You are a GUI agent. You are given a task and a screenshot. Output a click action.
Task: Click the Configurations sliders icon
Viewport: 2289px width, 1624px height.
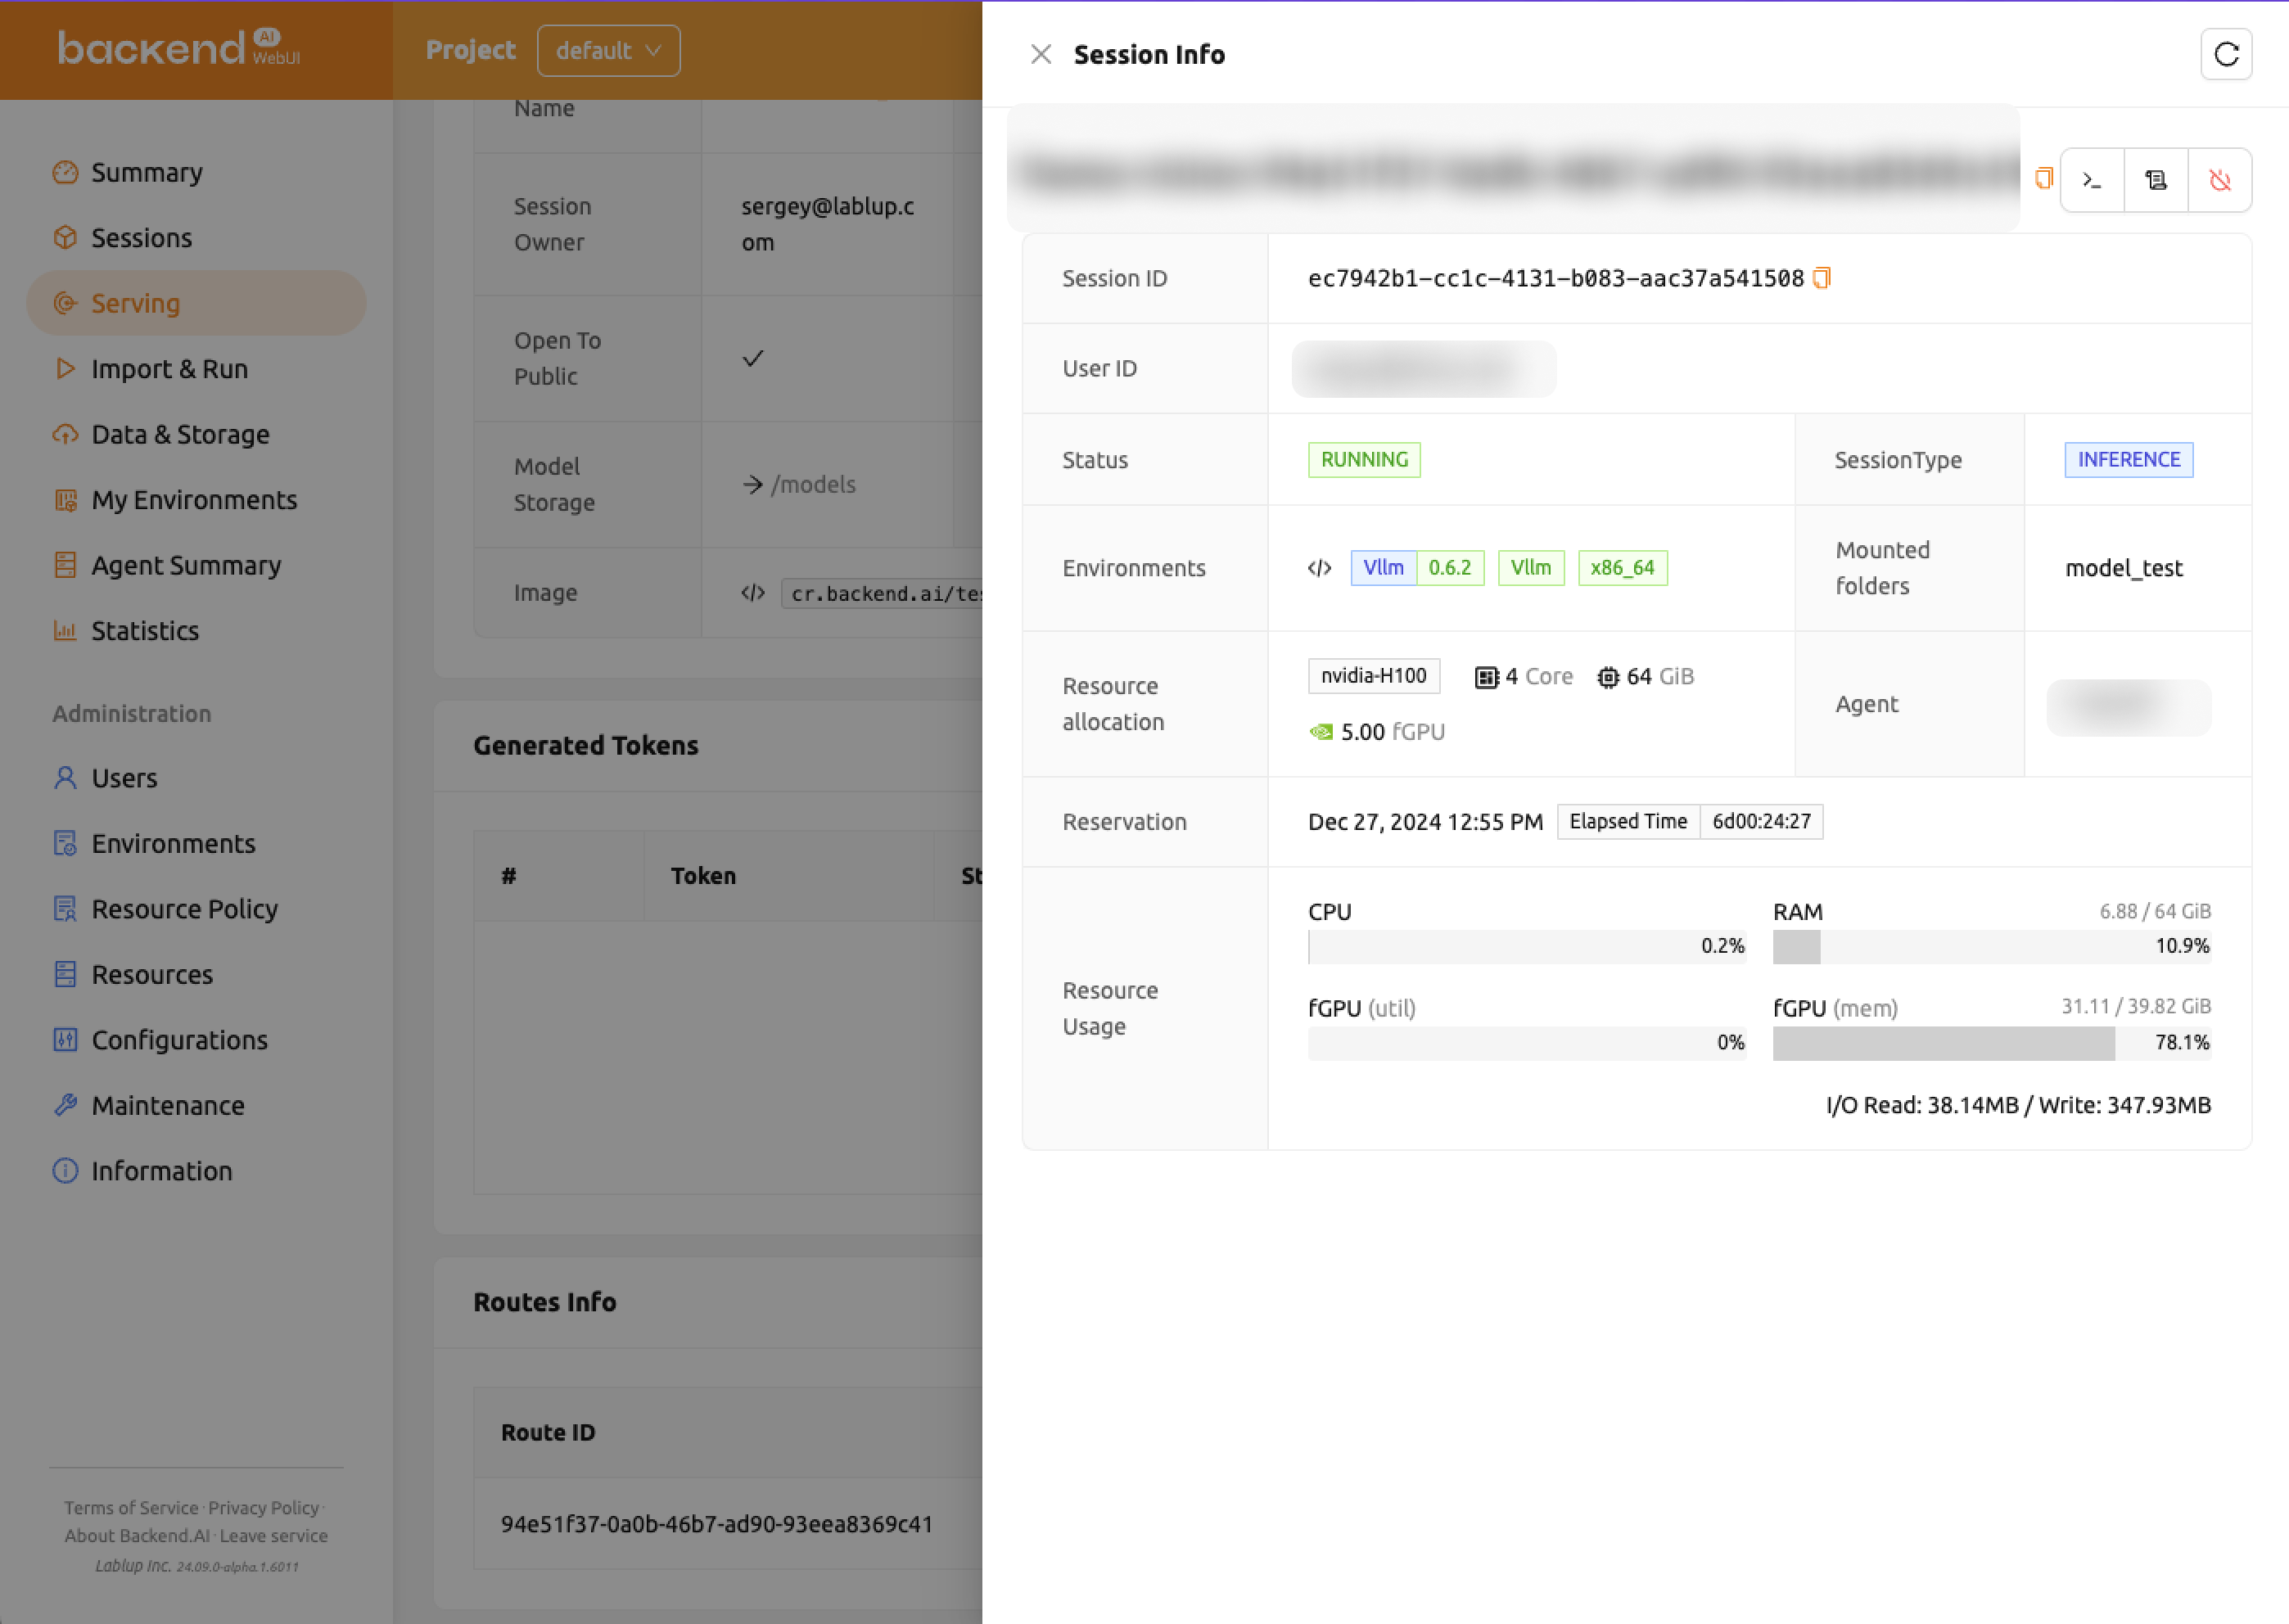[x=65, y=1040]
